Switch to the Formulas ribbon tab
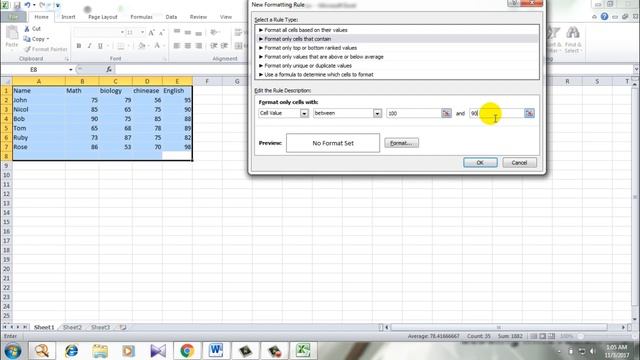640x360 pixels. point(141,17)
